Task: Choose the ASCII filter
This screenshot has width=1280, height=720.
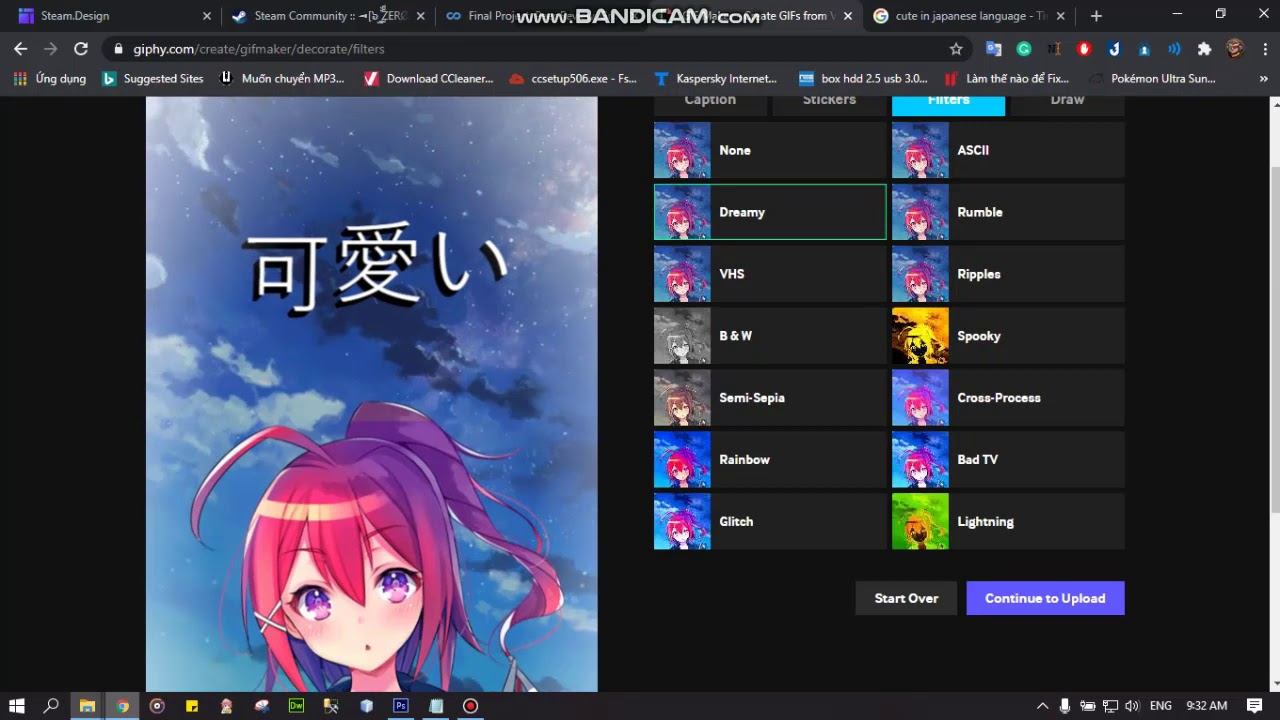Action: tap(1008, 150)
